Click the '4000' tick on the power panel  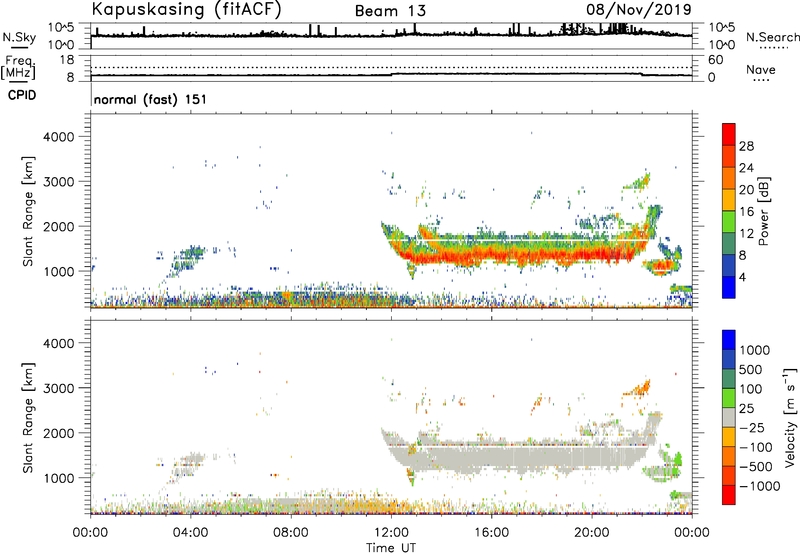(58, 137)
